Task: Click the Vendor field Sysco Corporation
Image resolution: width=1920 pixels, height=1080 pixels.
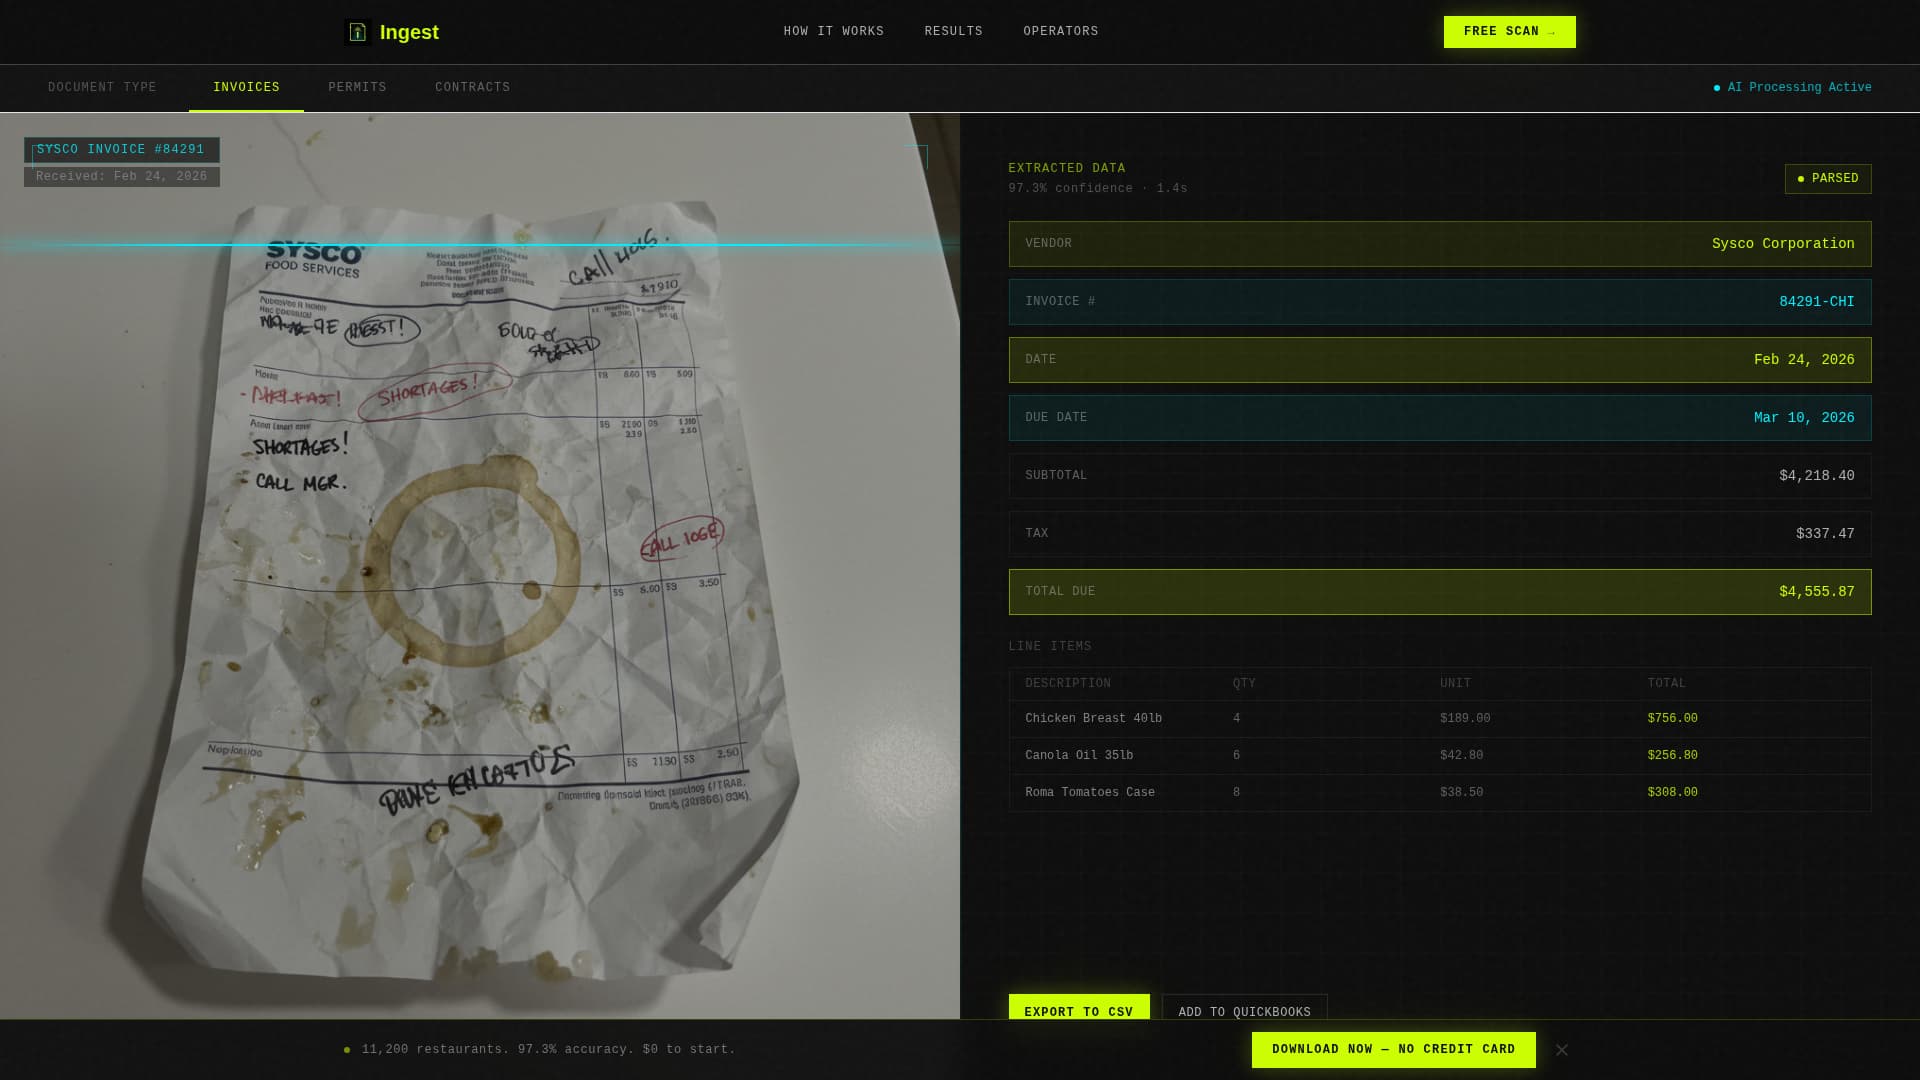Action: pos(1440,244)
